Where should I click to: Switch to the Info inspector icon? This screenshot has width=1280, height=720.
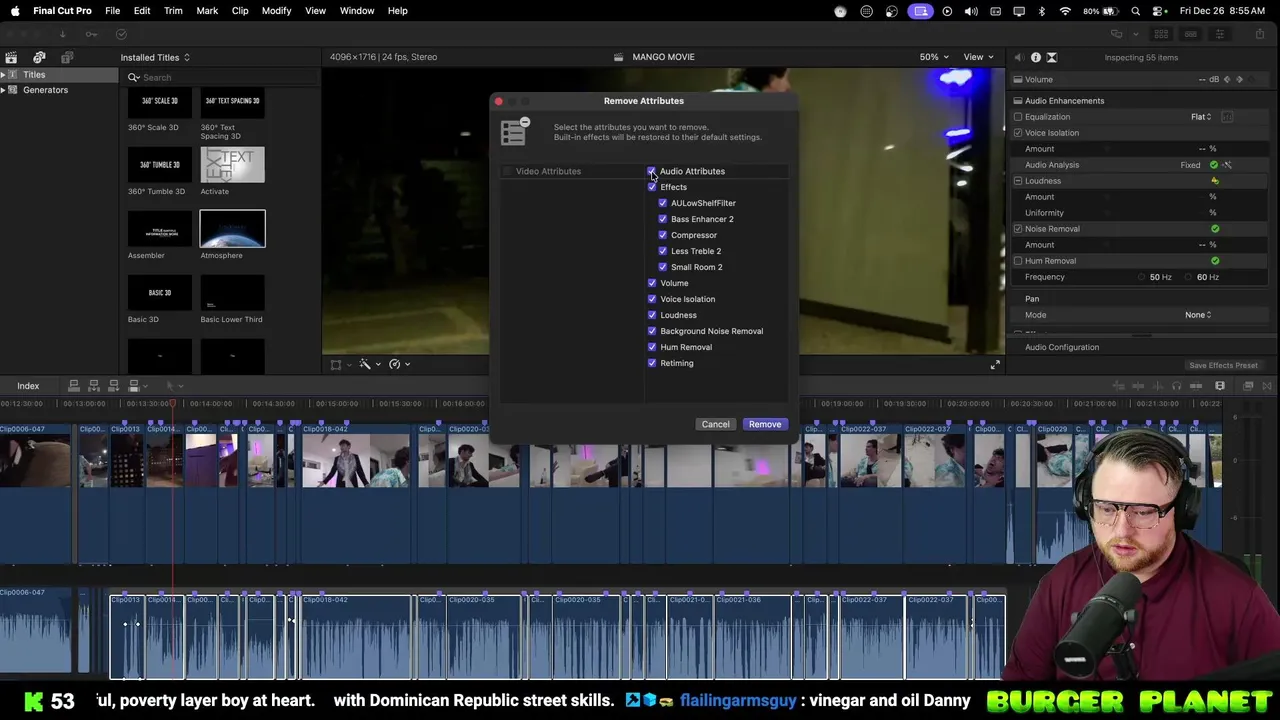(1035, 57)
